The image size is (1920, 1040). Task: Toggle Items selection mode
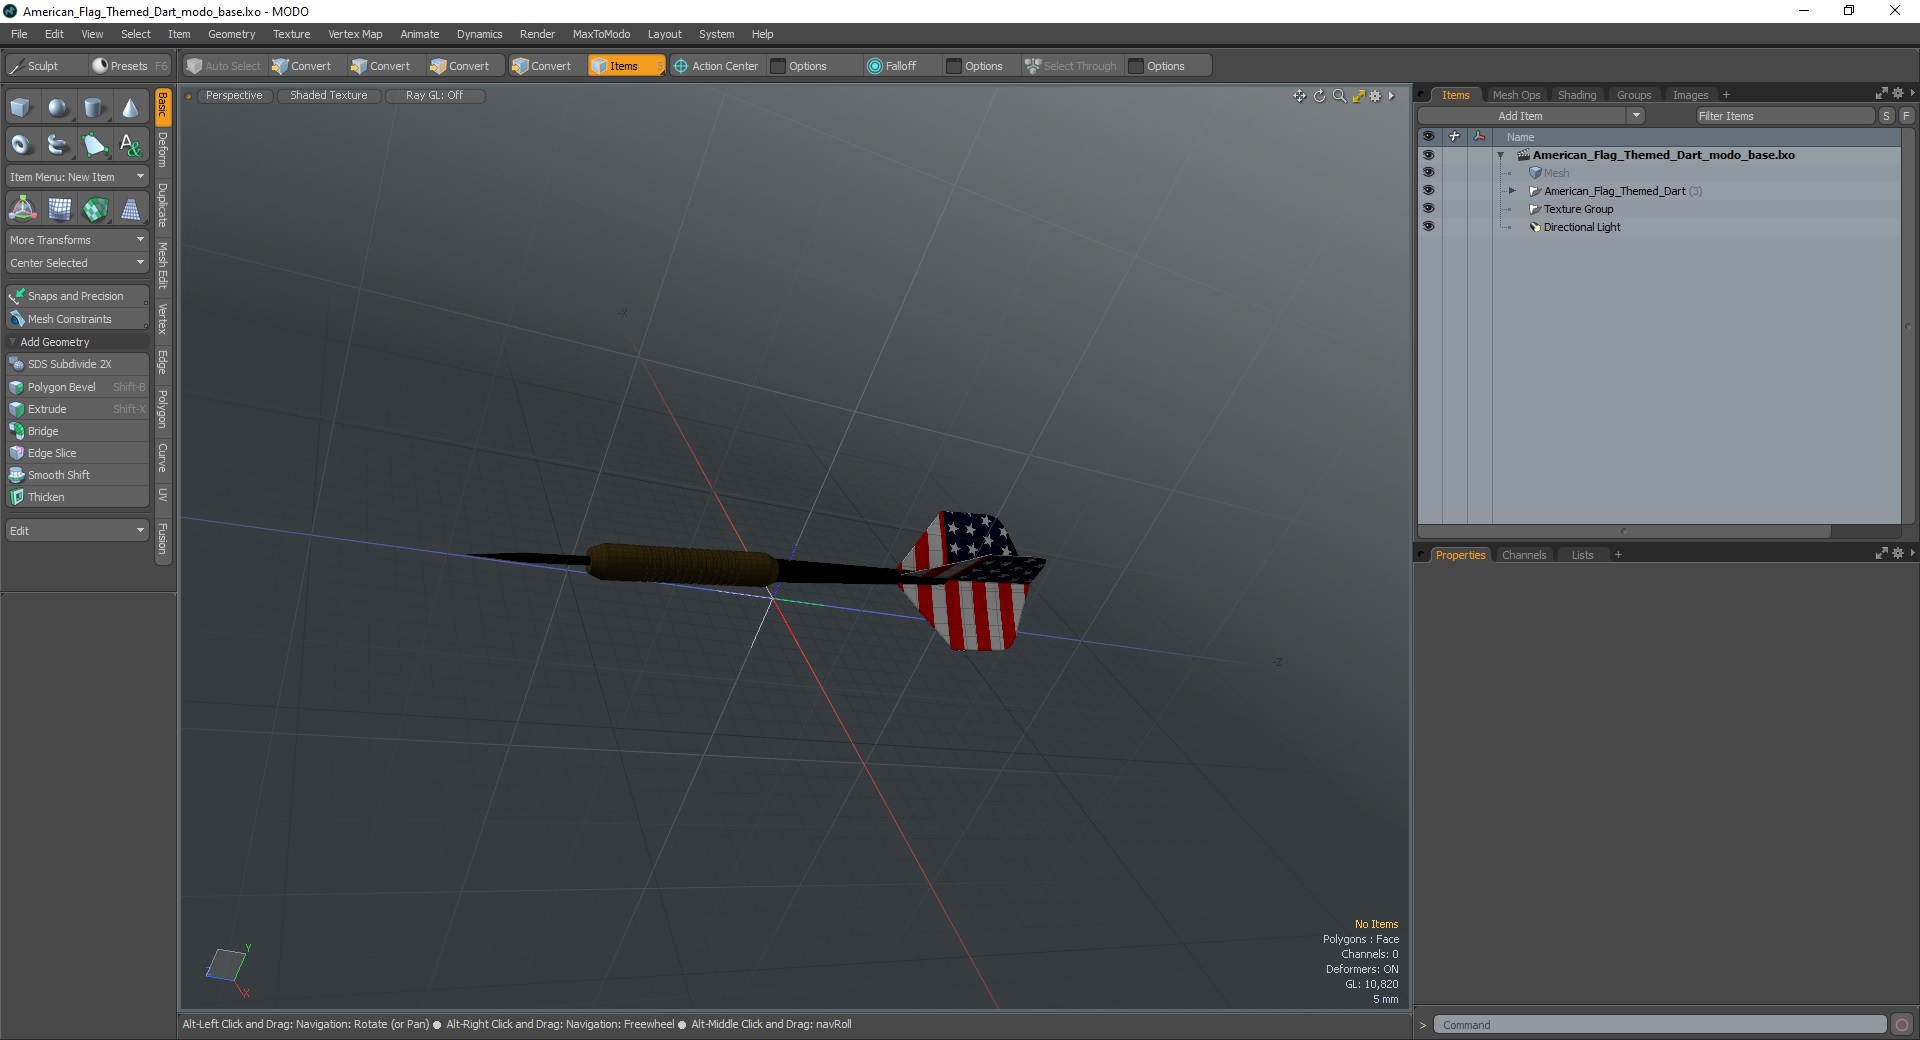click(625, 66)
